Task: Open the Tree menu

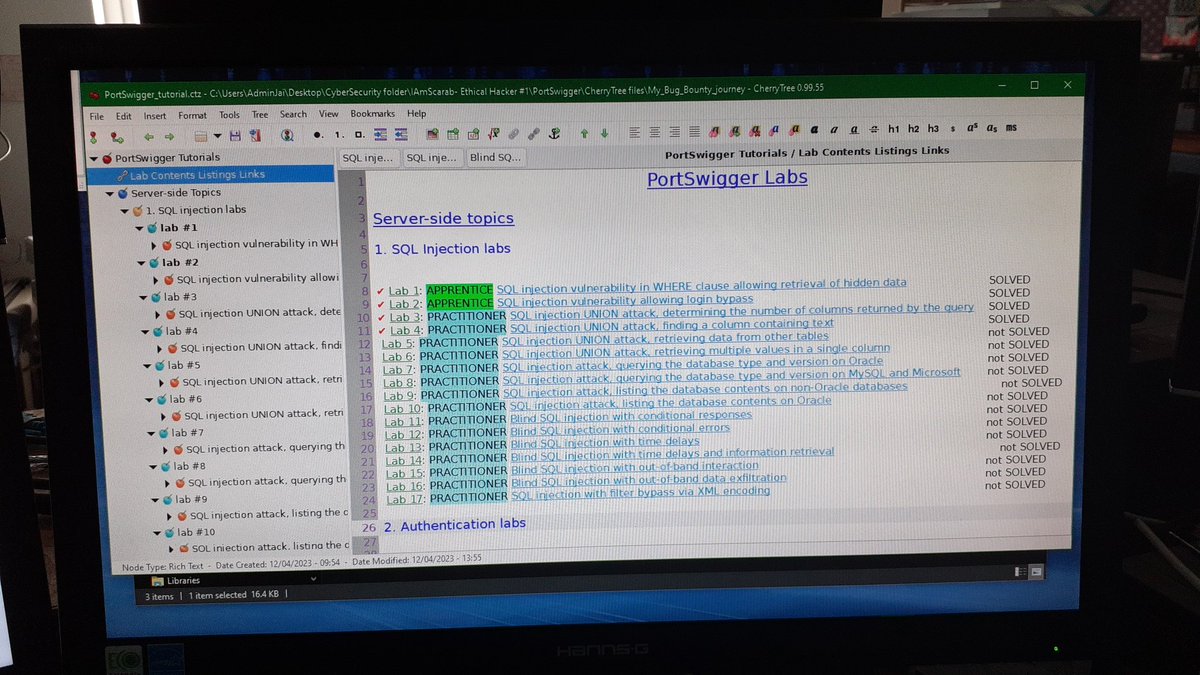Action: [259, 114]
